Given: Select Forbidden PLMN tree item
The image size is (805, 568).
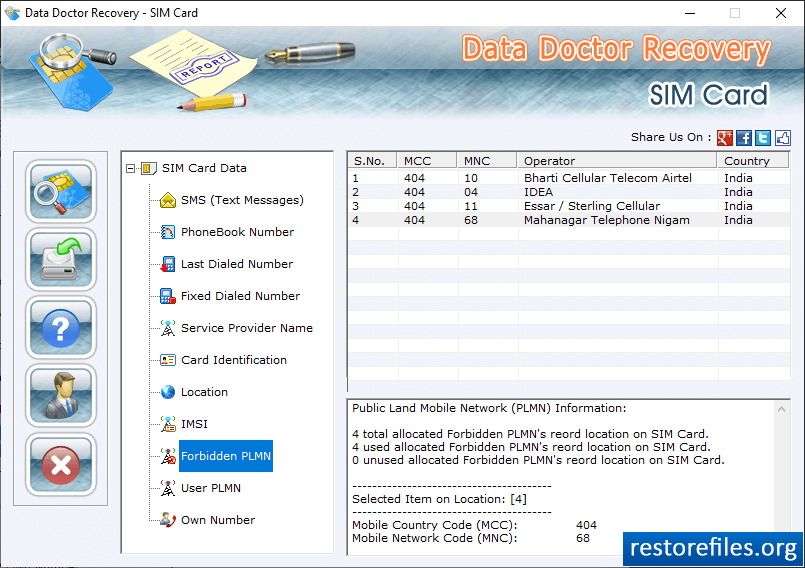Looking at the screenshot, I should click(226, 456).
